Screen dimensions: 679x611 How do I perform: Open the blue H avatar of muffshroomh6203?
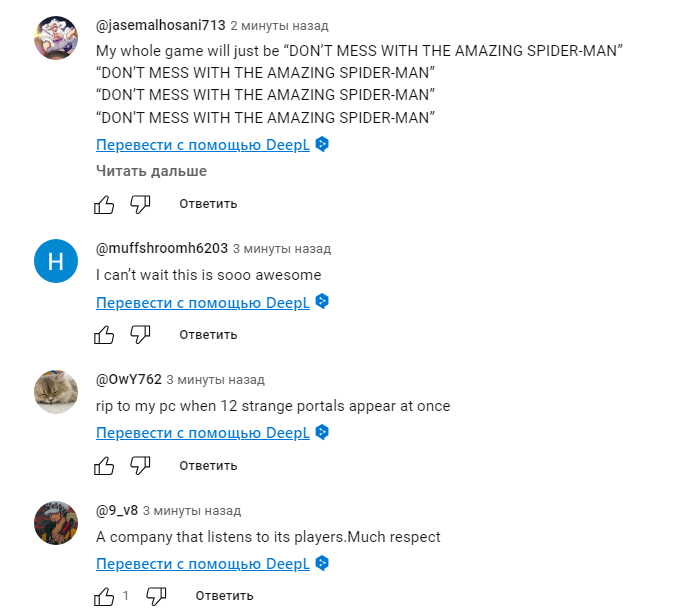tap(56, 261)
